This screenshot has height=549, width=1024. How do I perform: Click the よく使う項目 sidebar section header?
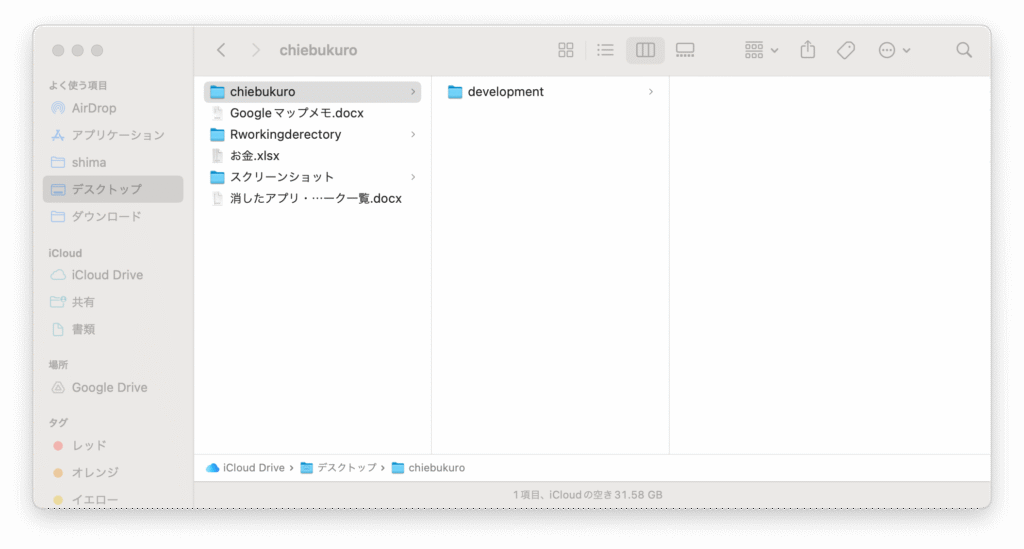click(78, 86)
